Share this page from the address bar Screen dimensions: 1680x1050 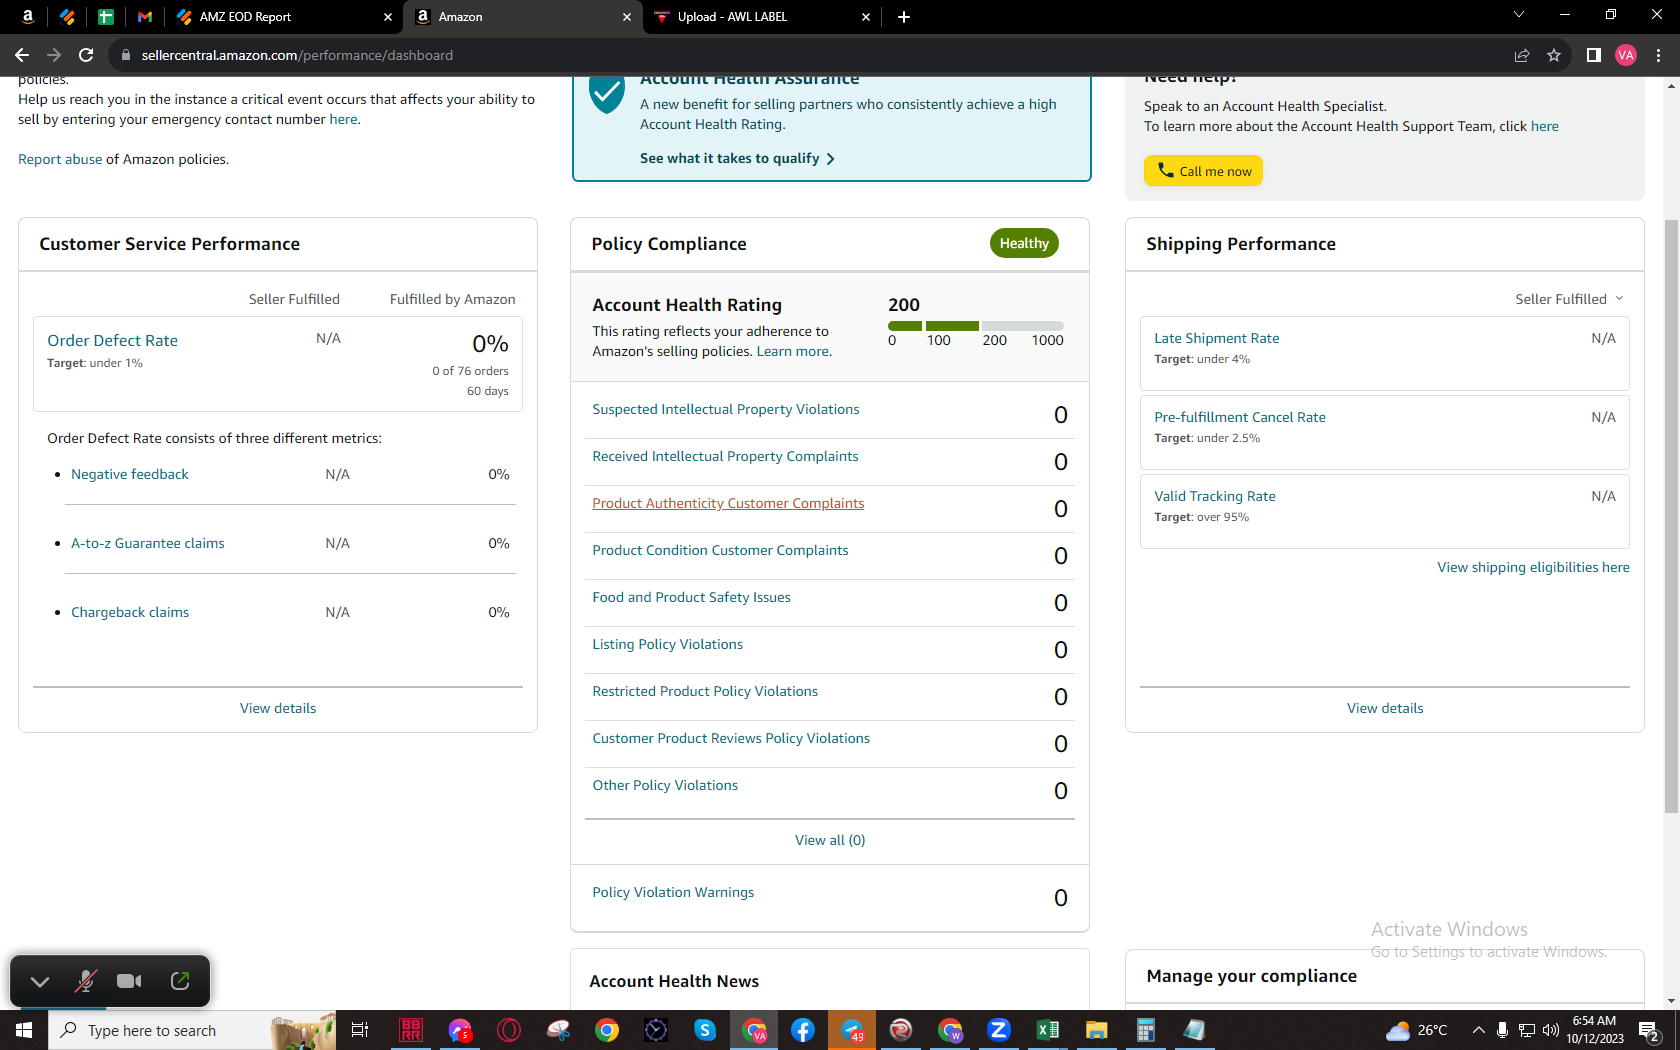1522,55
